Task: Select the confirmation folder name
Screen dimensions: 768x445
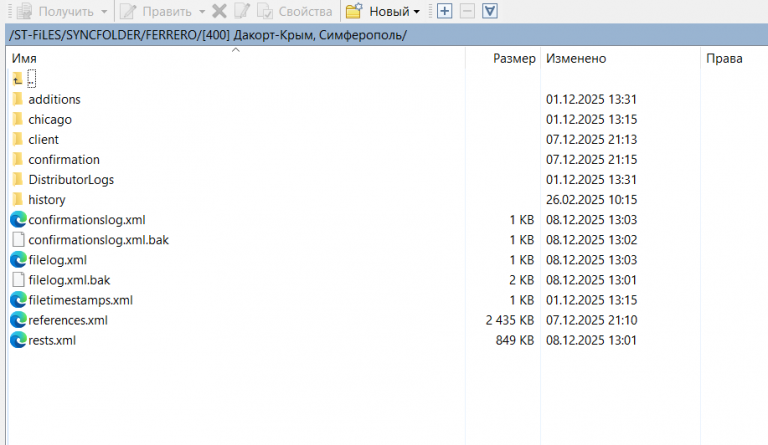Action: point(64,160)
